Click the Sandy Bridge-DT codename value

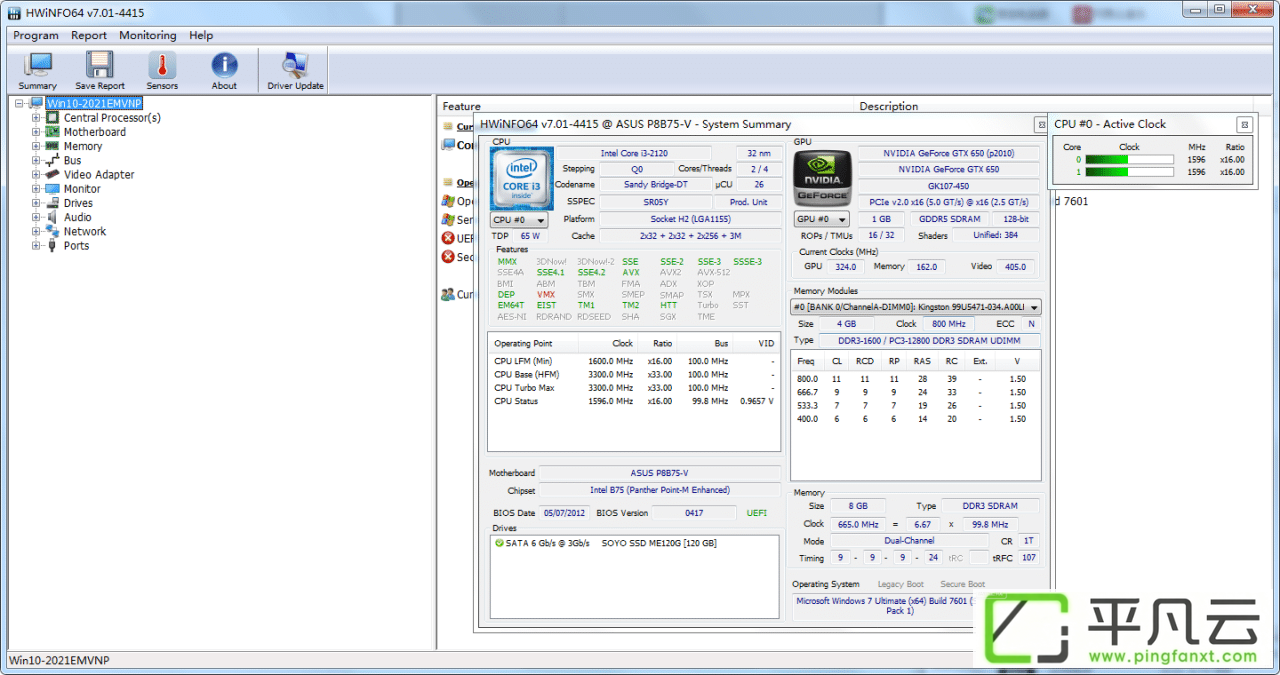pyautogui.click(x=656, y=185)
